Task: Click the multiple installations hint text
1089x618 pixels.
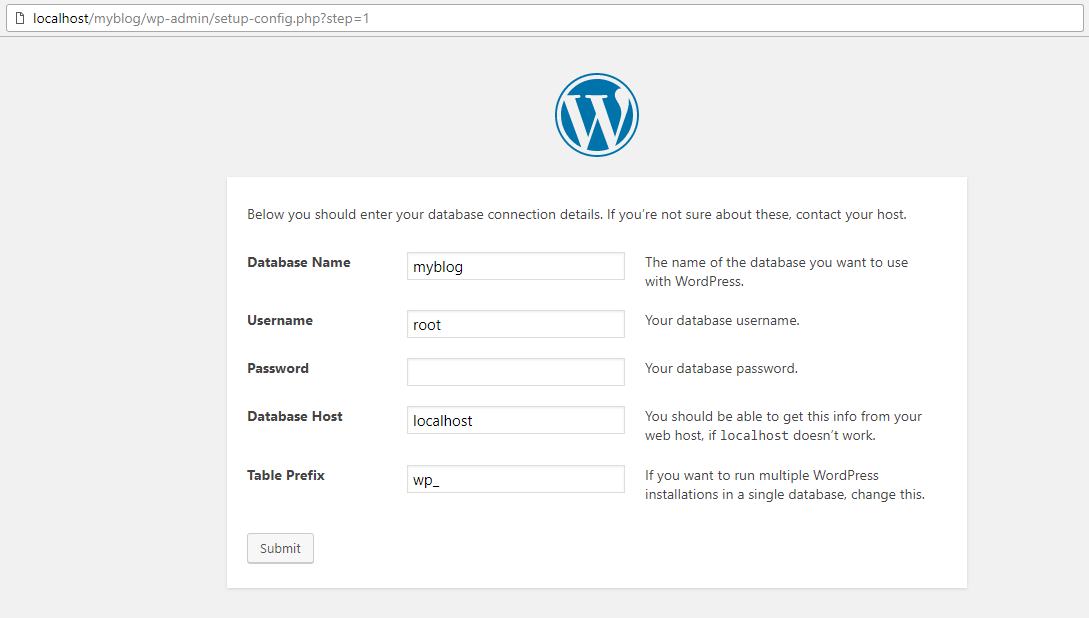Action: coord(785,485)
